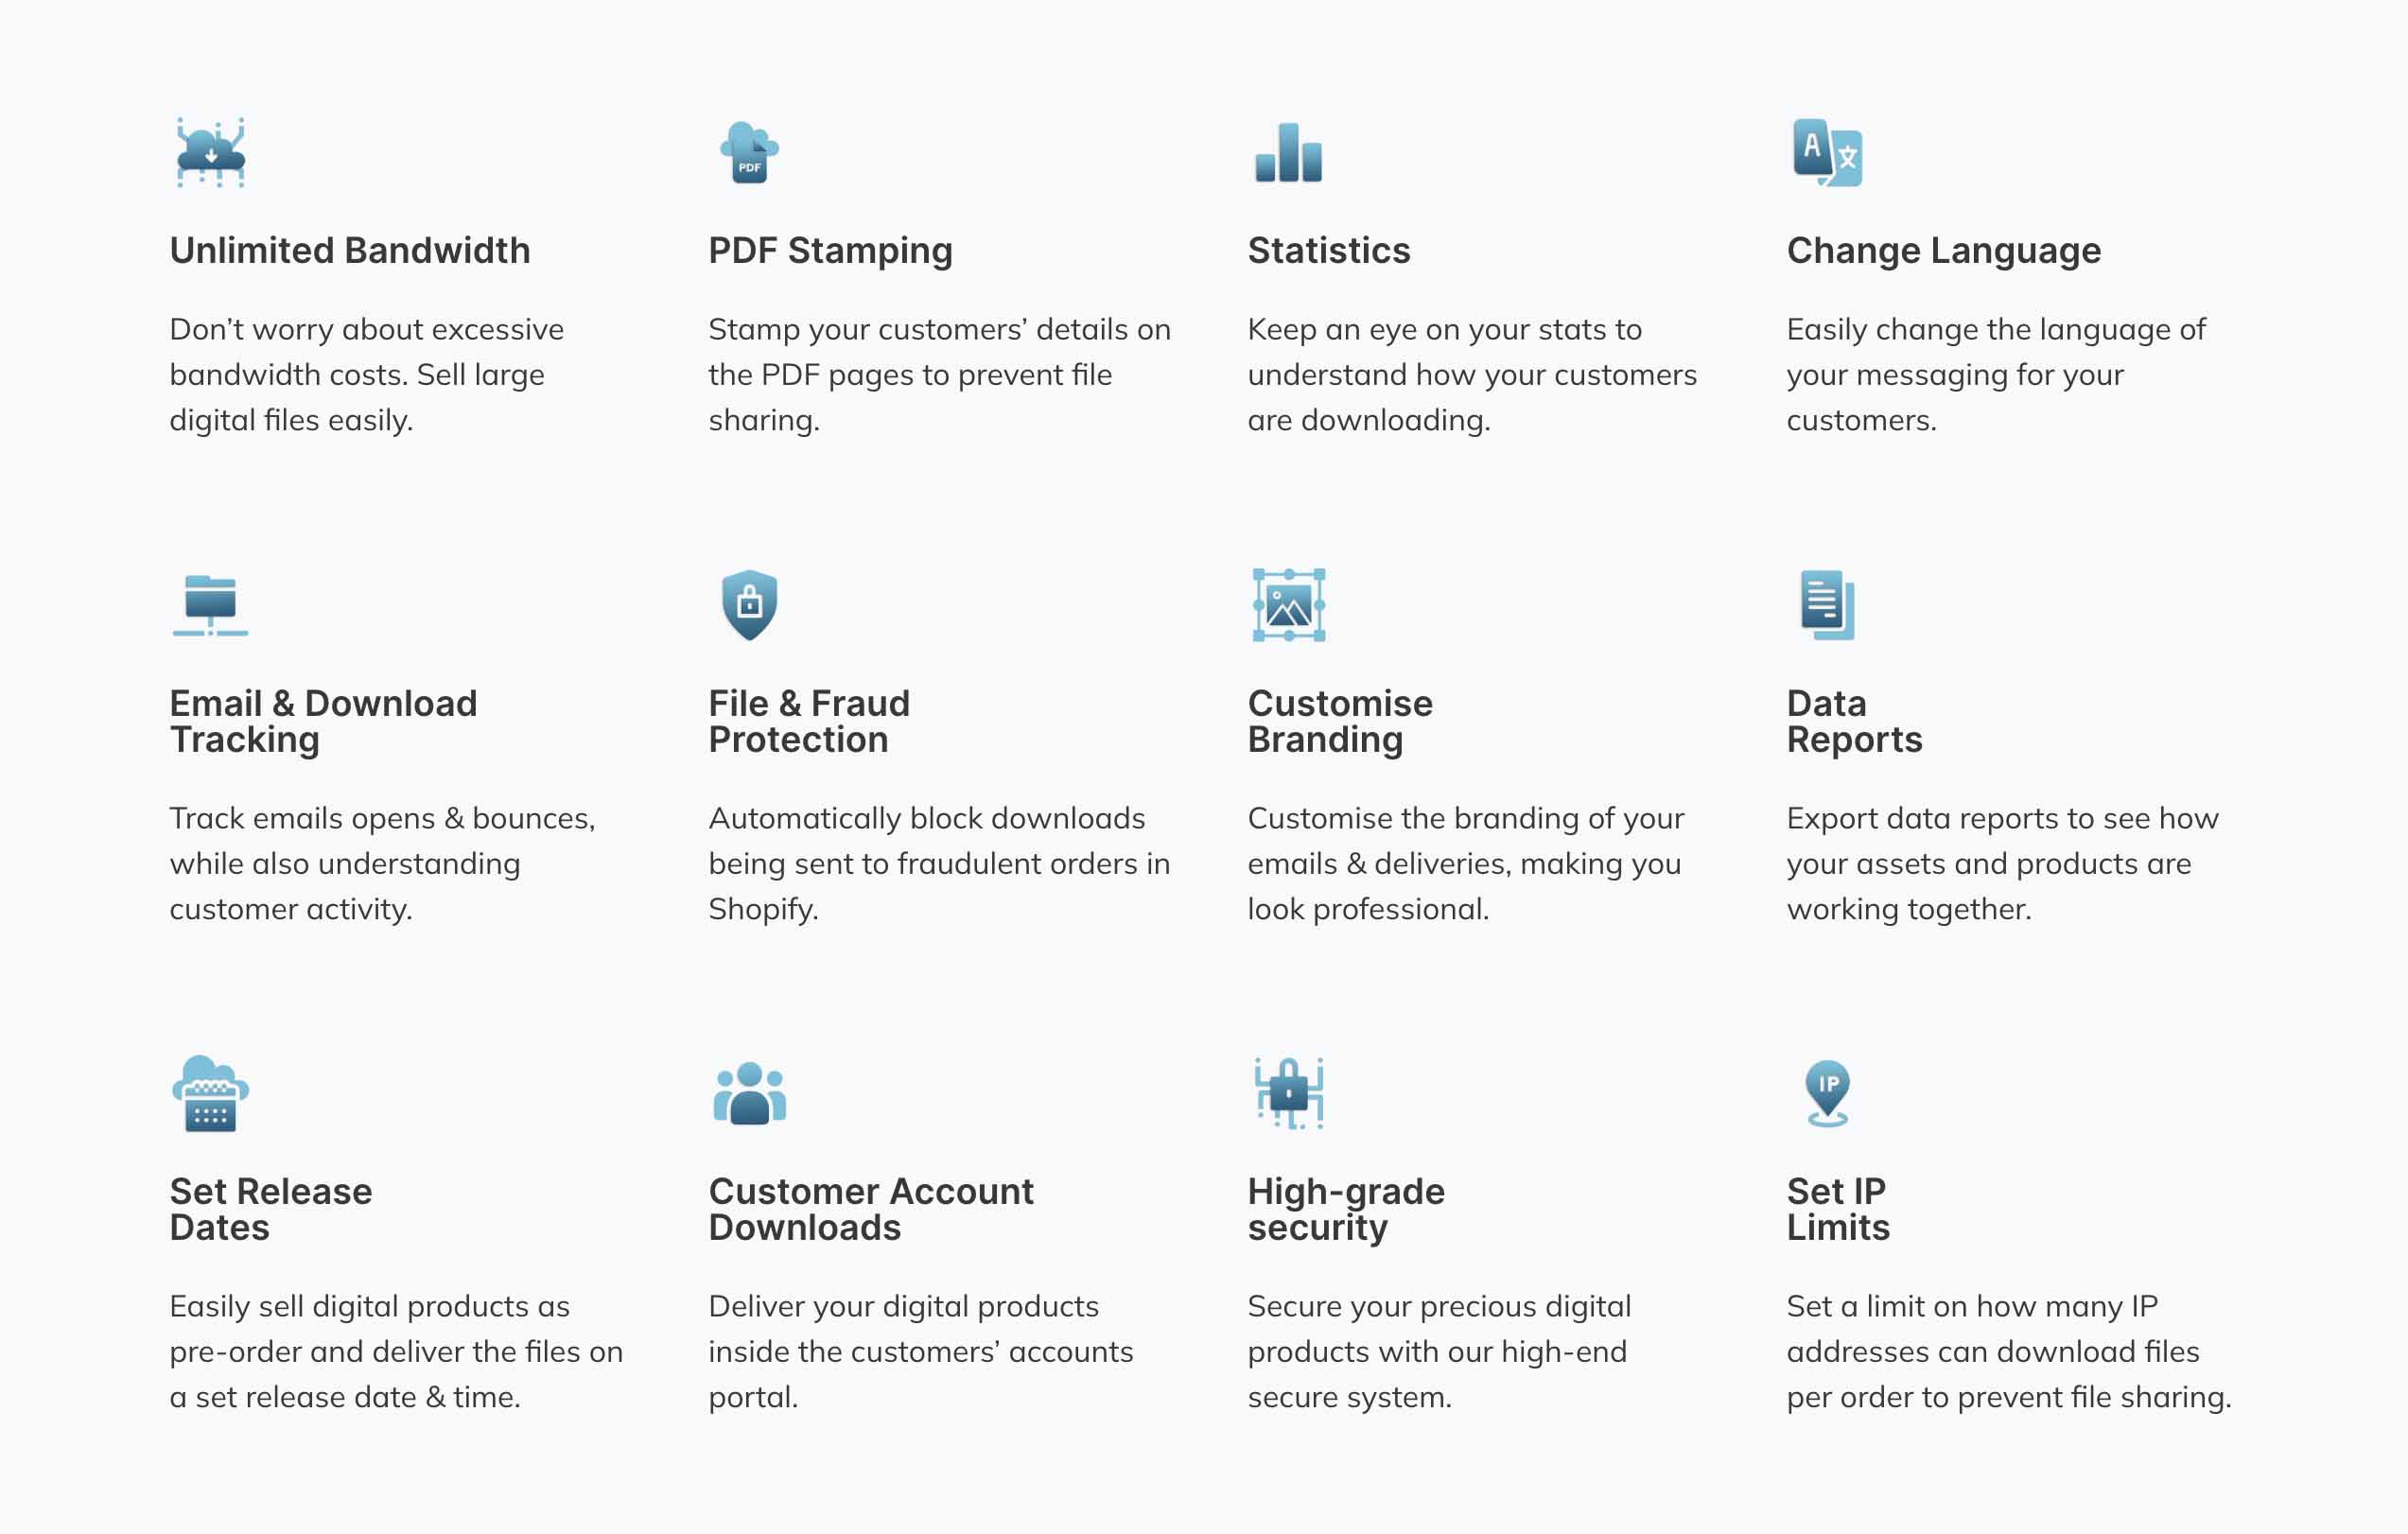Viewport: 2408px width, 1534px height.
Task: Click the File & Fraud Protection shield icon
Action: (x=749, y=605)
